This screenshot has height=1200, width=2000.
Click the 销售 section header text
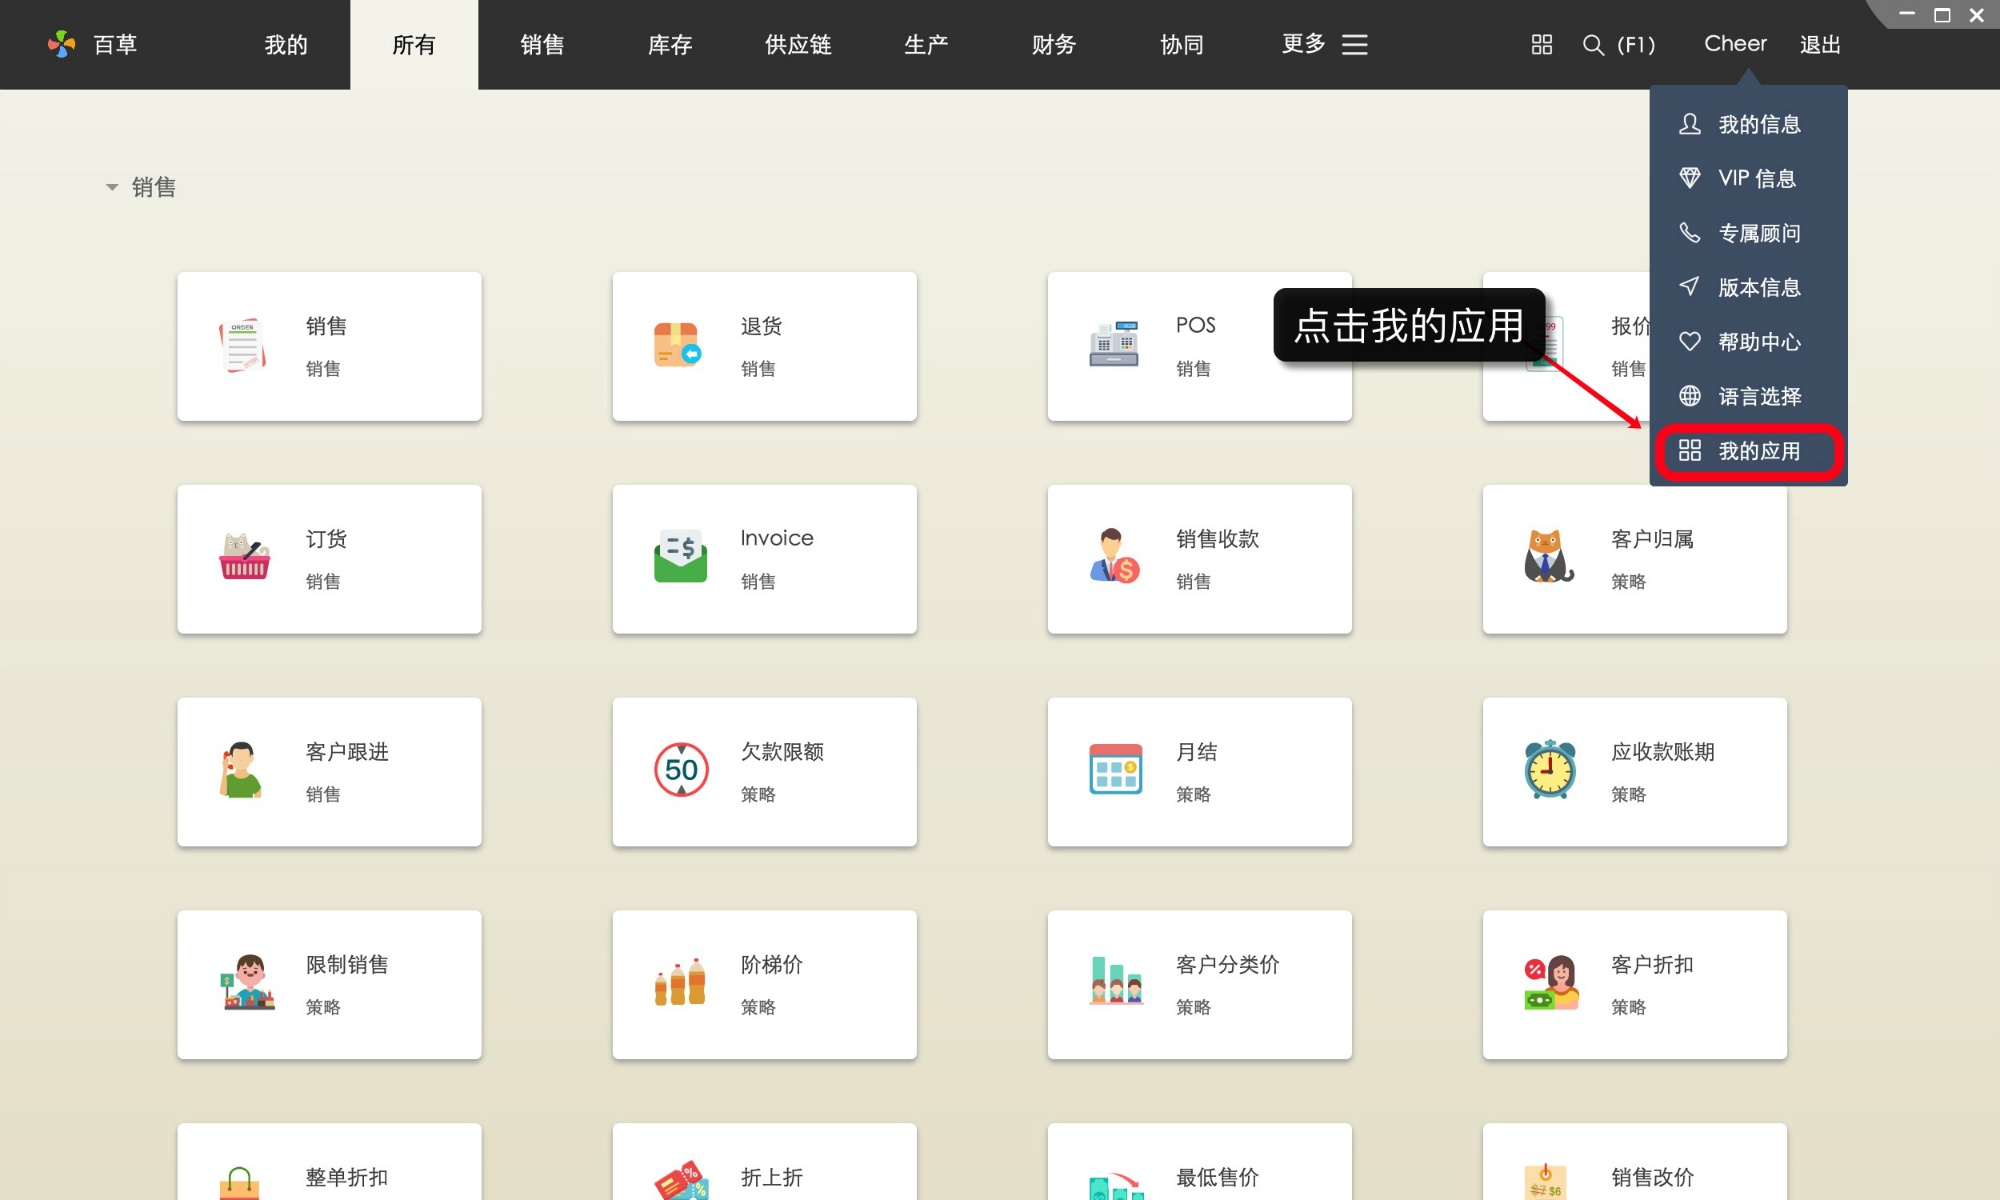(153, 187)
